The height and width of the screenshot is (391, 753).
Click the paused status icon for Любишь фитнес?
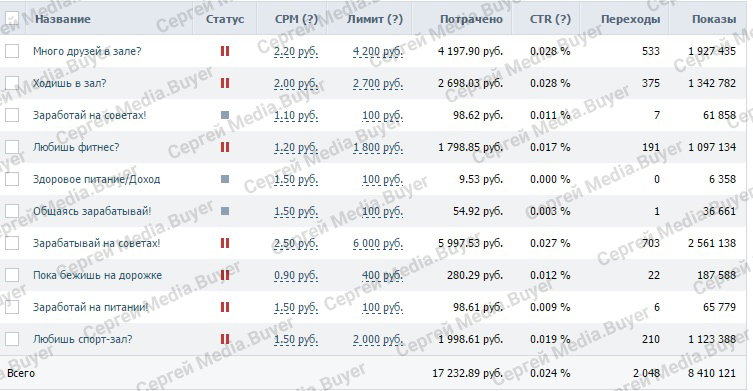pyautogui.click(x=225, y=147)
